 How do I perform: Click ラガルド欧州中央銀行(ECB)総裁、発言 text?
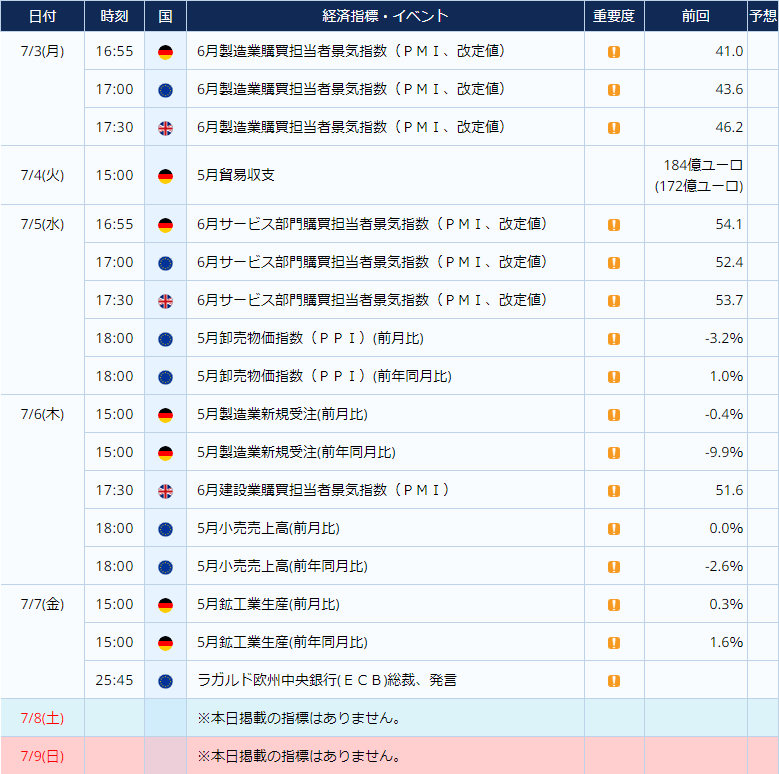click(326, 680)
